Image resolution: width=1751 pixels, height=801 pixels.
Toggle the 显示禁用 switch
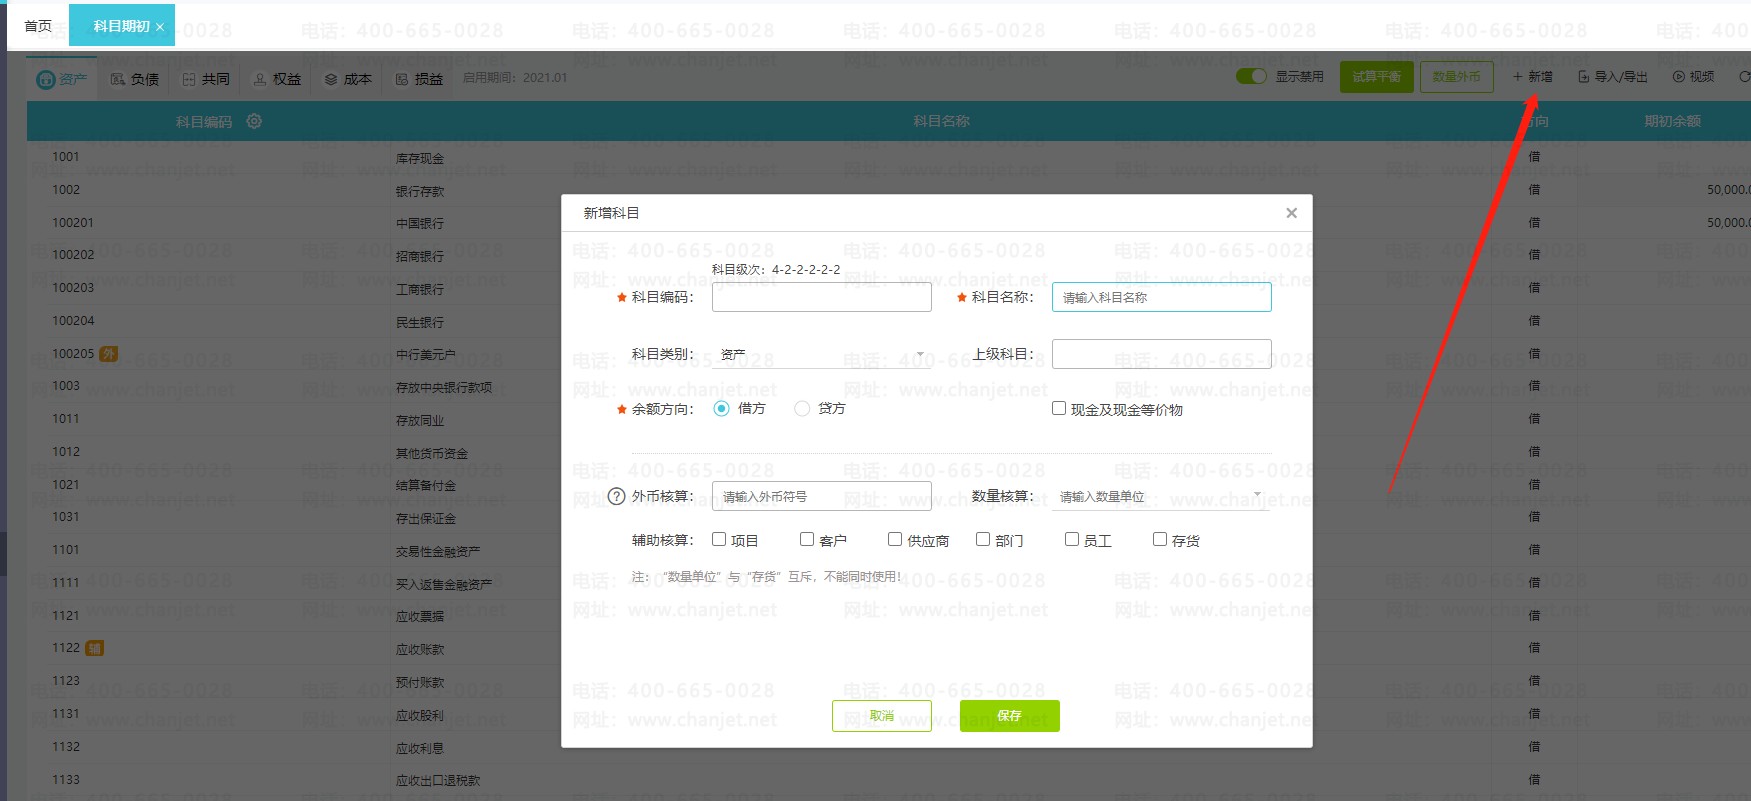click(x=1251, y=77)
